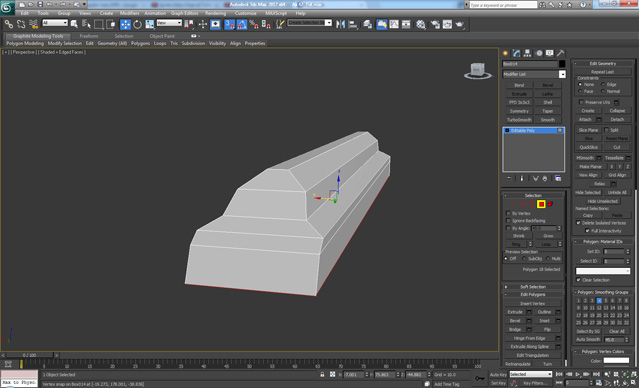Select Edge sub-object level icon
Viewport: 639px width, 388px height.
click(x=523, y=204)
